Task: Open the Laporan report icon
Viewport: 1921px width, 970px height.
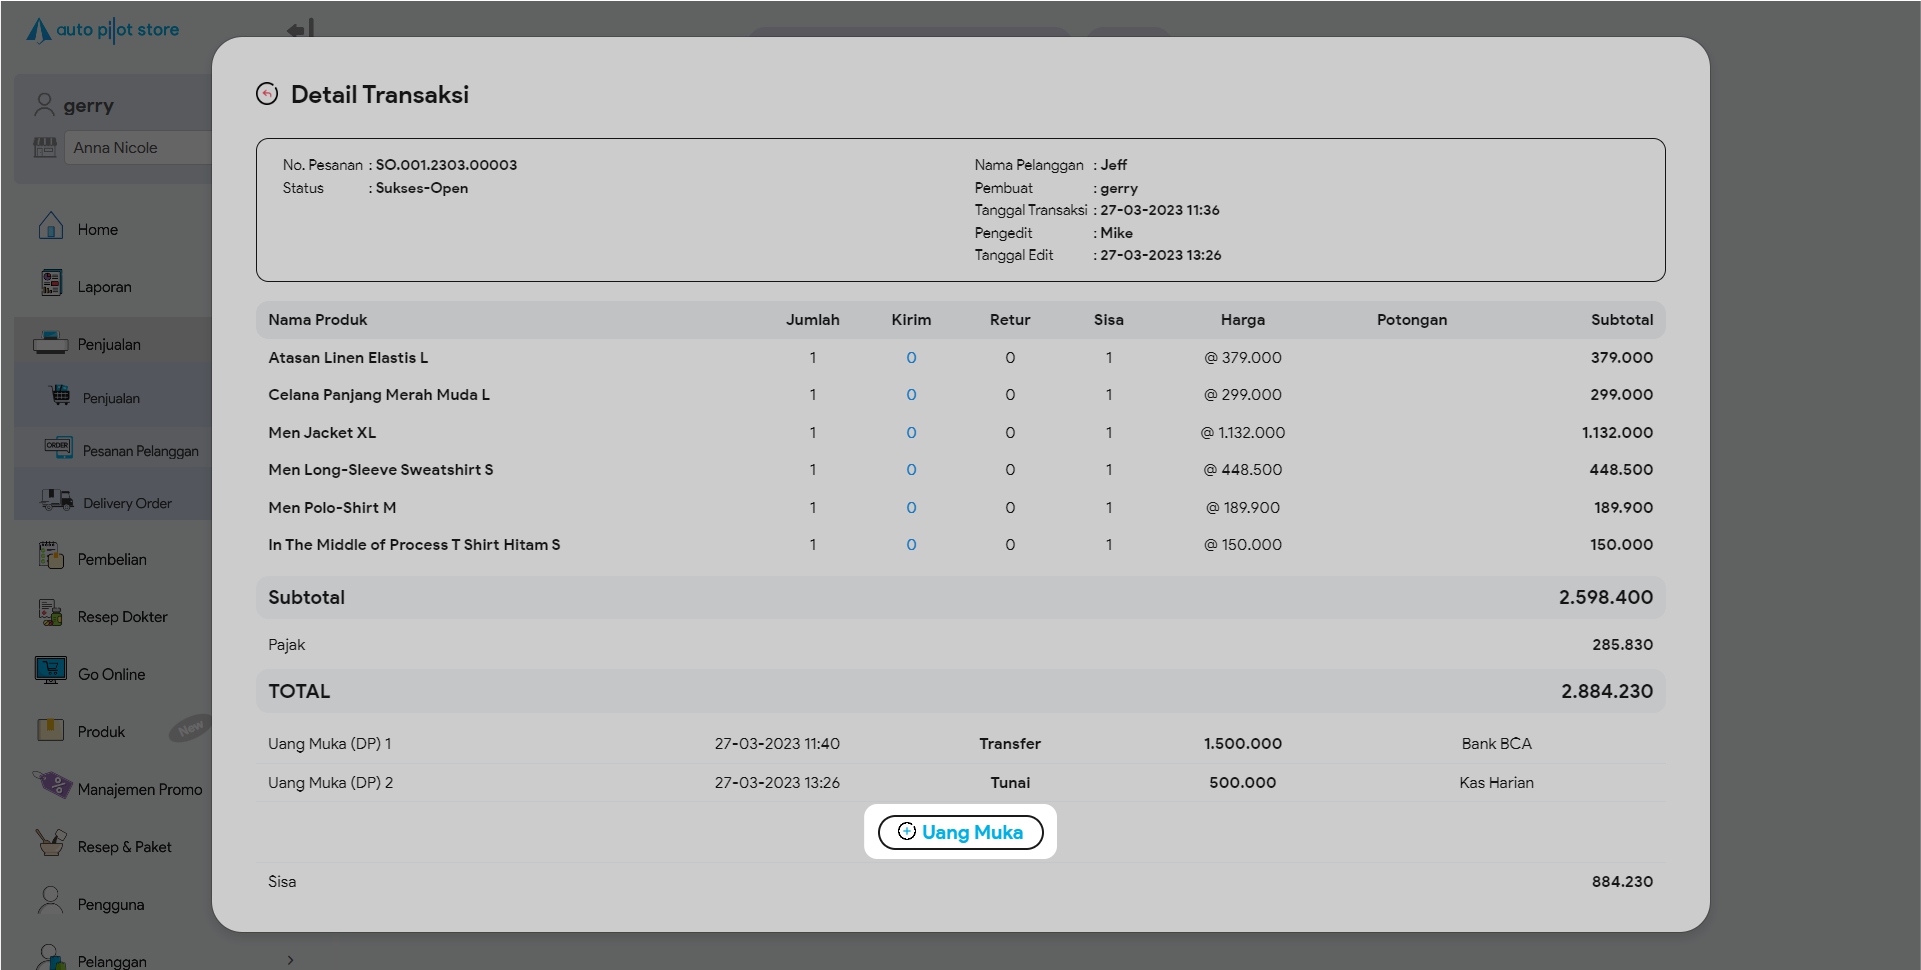Action: coord(51,284)
